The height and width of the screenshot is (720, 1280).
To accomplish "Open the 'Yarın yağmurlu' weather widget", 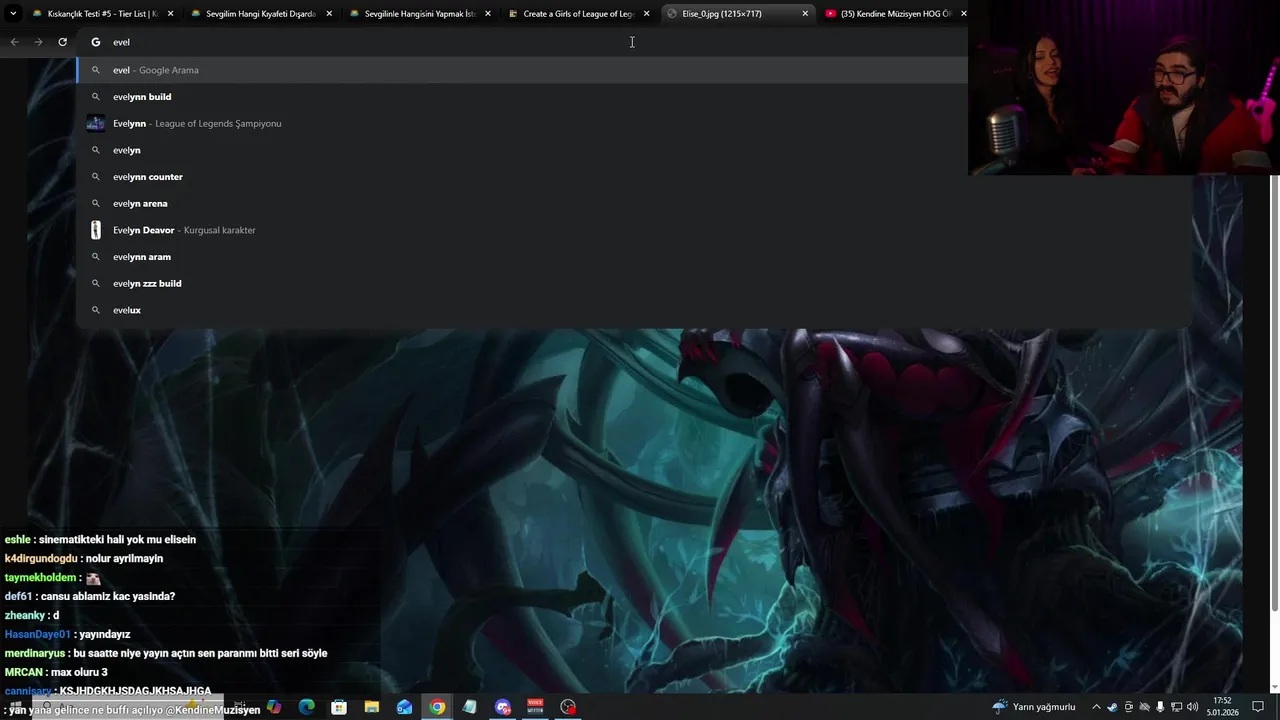I will 1034,707.
